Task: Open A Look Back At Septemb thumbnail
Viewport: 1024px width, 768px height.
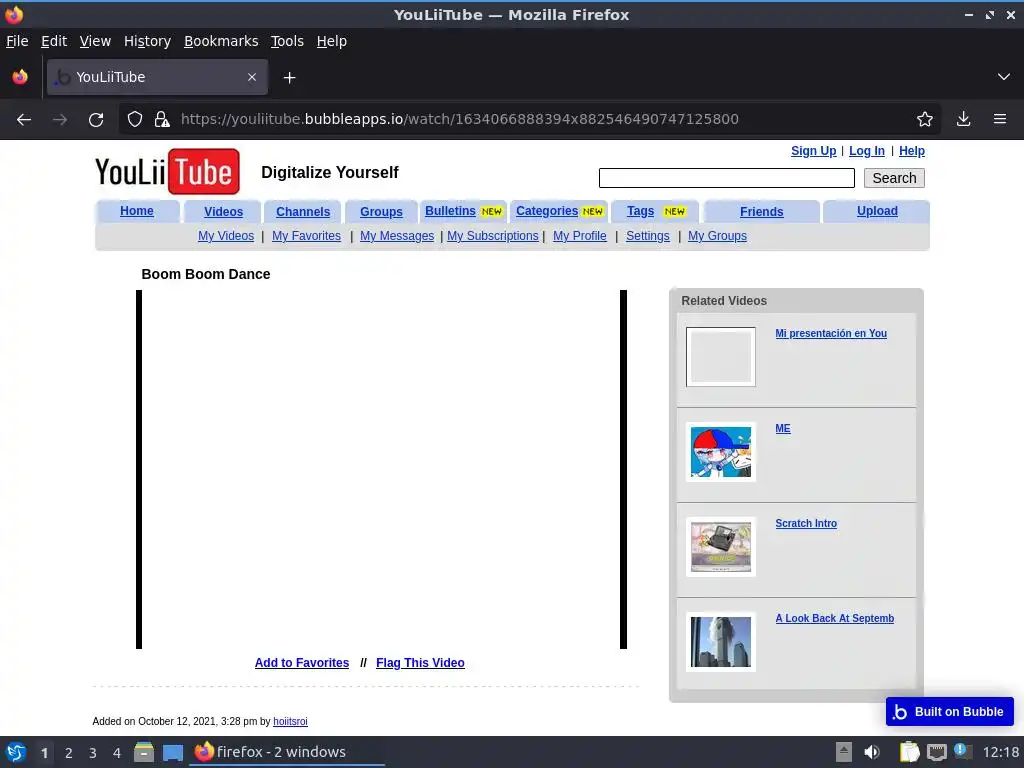Action: 720,642
